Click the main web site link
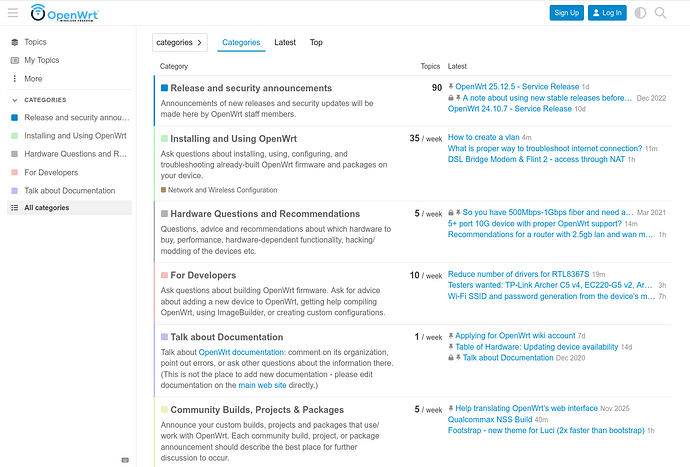 262,385
